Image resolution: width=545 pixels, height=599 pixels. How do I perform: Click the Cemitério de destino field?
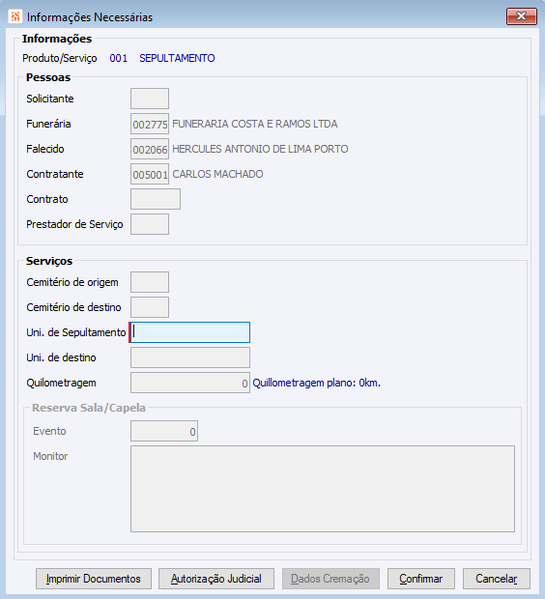[150, 307]
